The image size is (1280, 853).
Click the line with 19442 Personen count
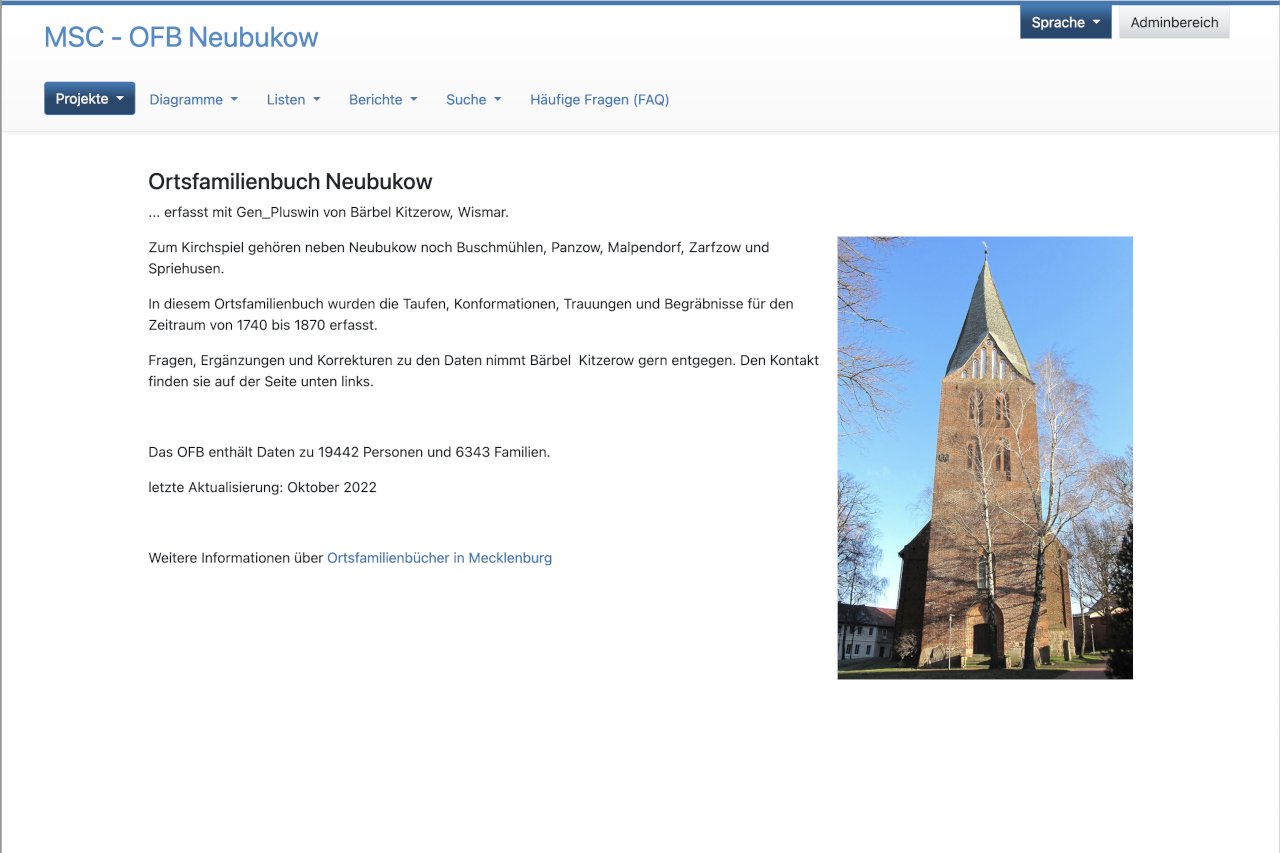[x=349, y=452]
